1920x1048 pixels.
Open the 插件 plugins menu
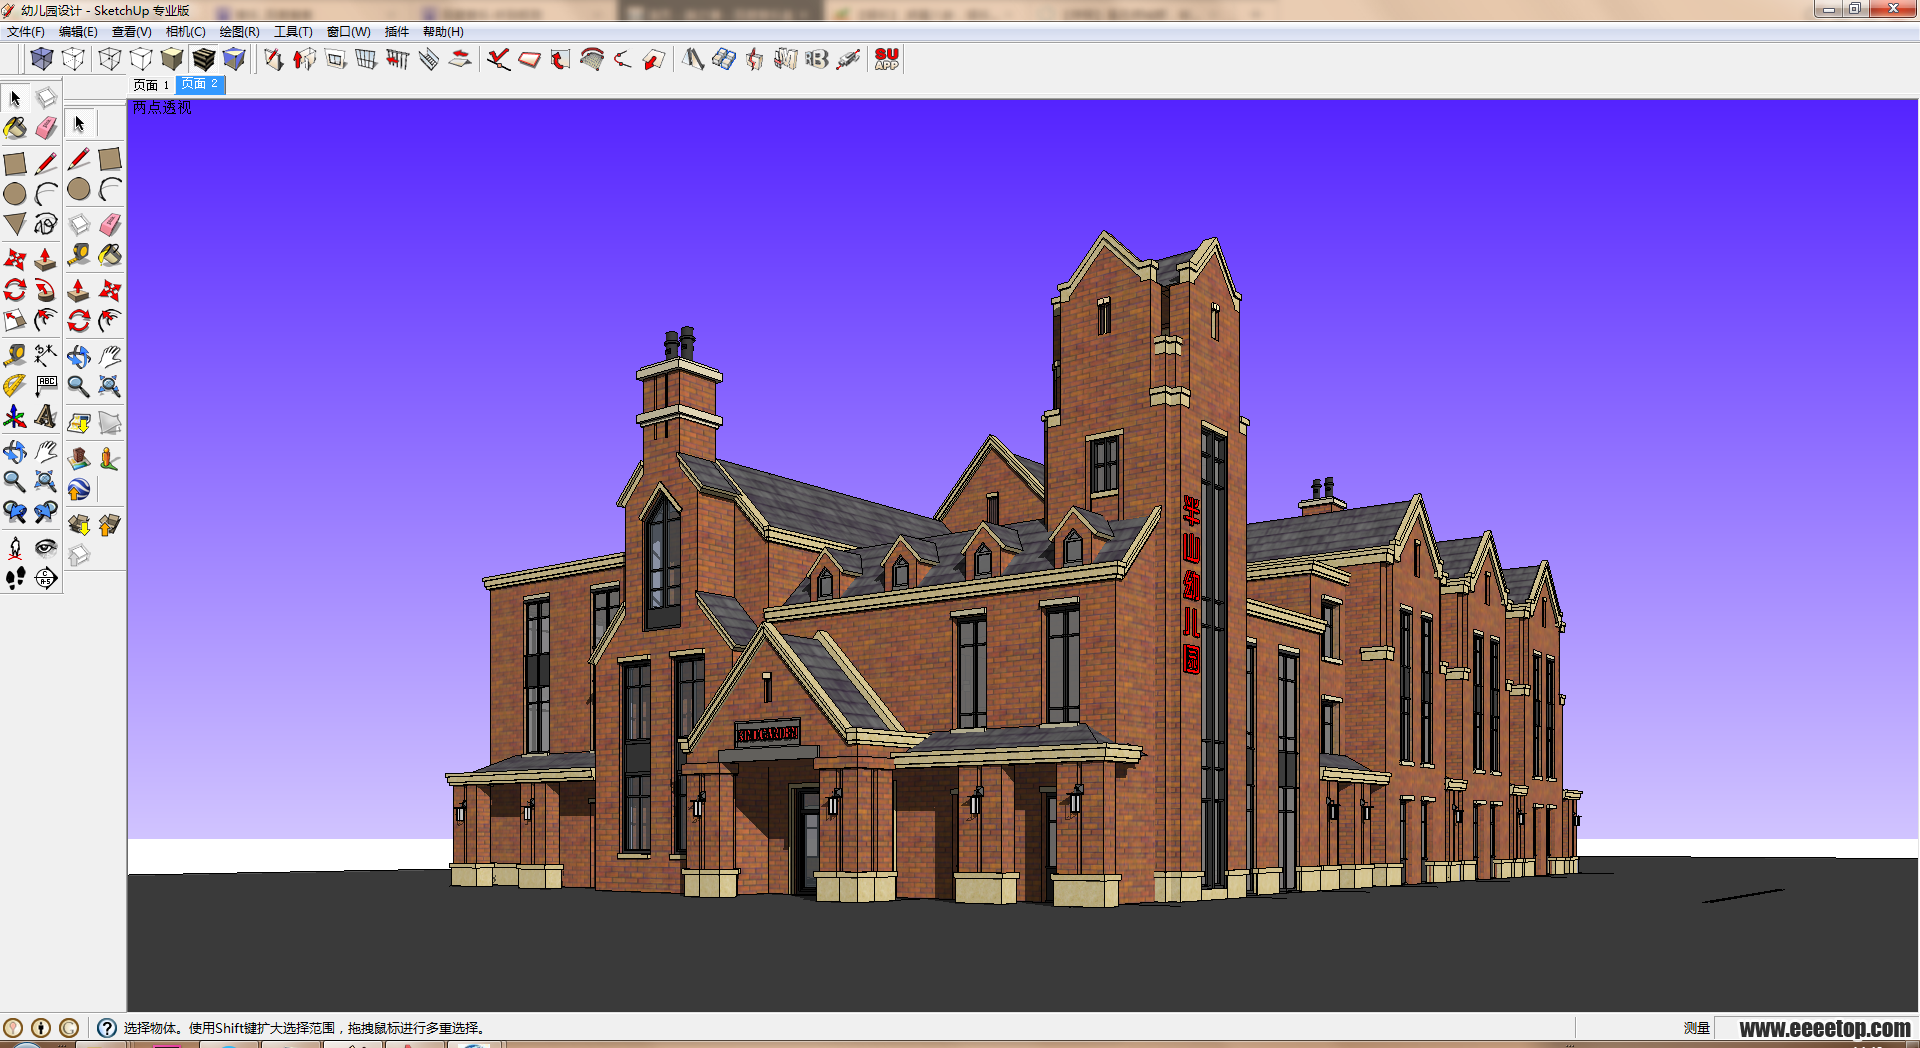(397, 32)
